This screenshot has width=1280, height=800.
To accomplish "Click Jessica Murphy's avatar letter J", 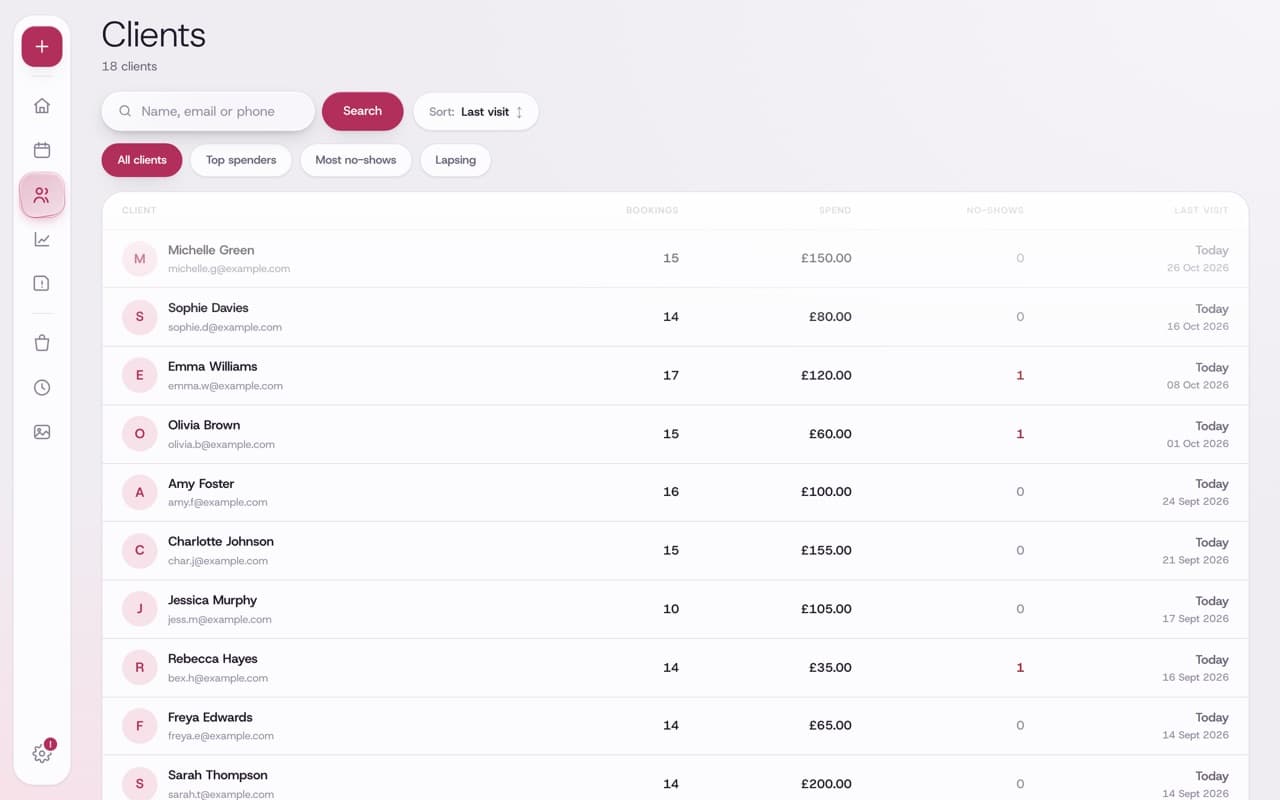I will coord(139,609).
